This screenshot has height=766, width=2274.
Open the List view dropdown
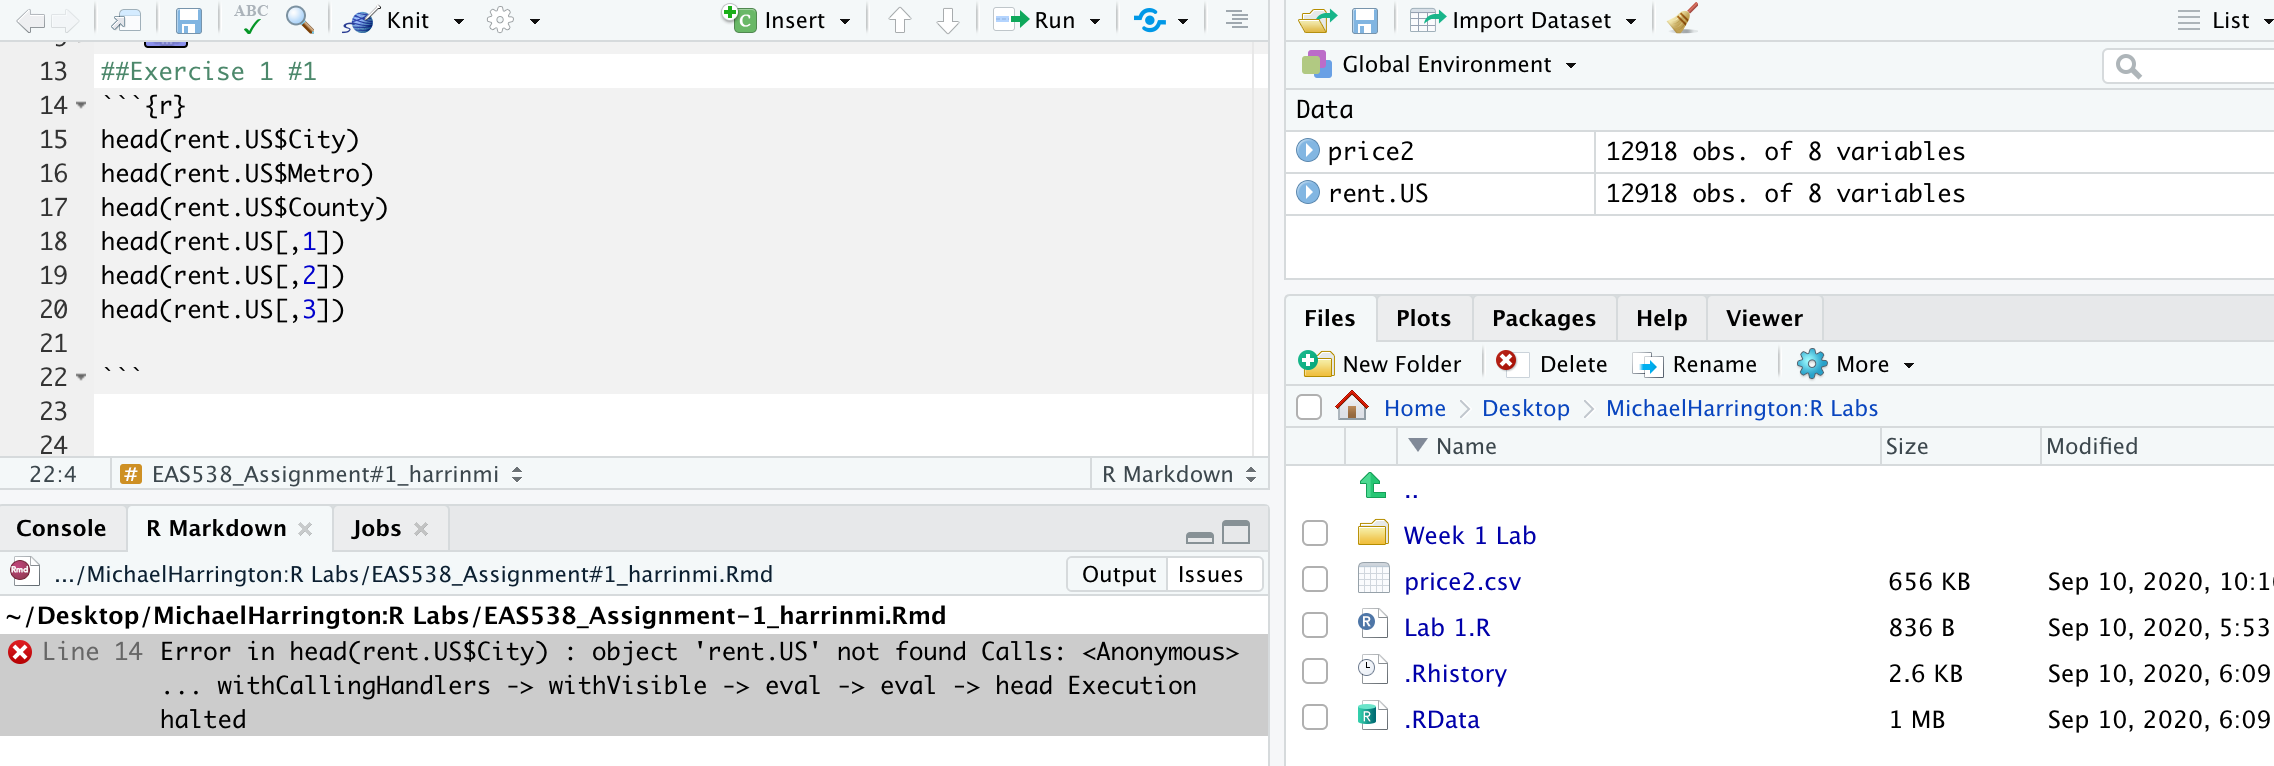coord(2225,20)
